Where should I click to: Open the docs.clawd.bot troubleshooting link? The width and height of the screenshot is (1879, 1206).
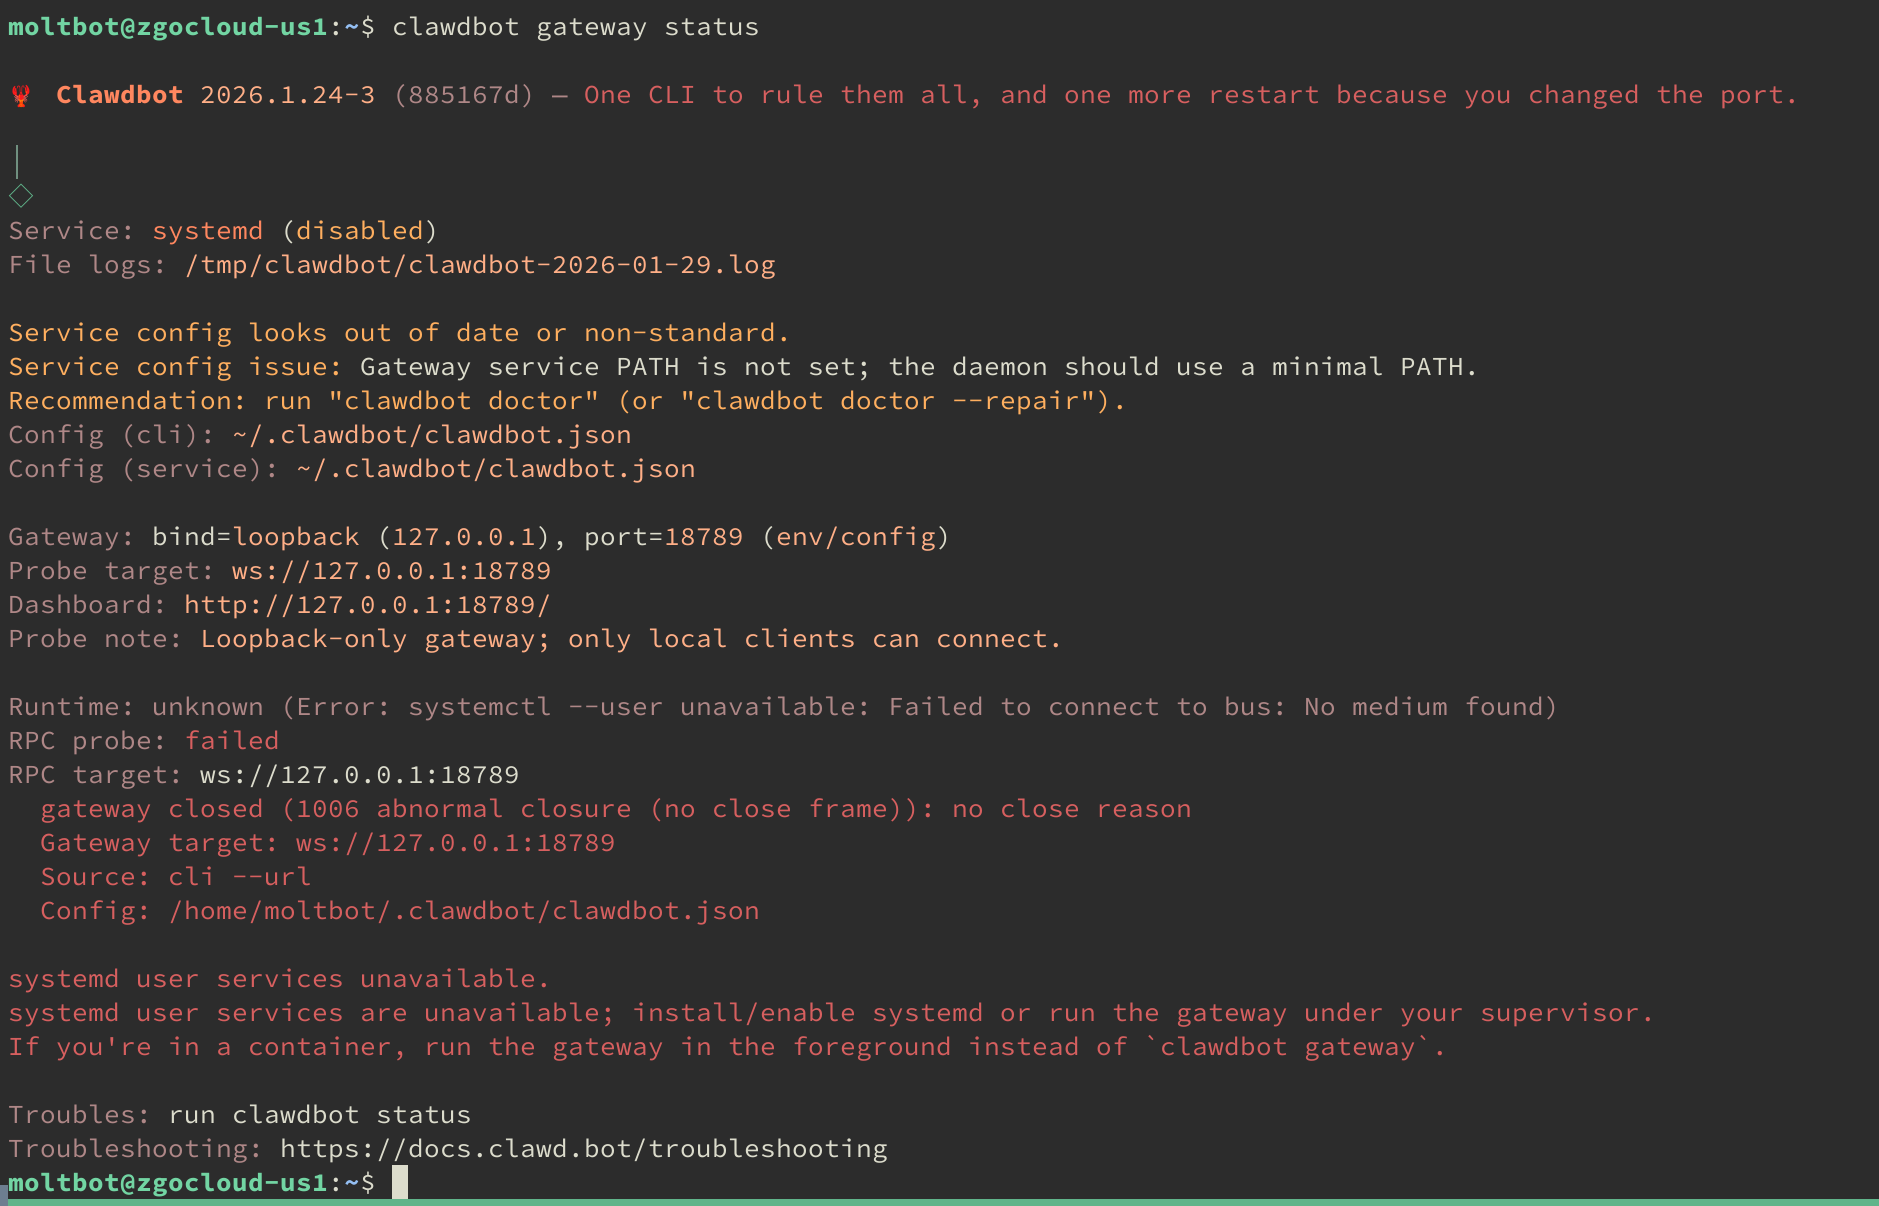(583, 1149)
